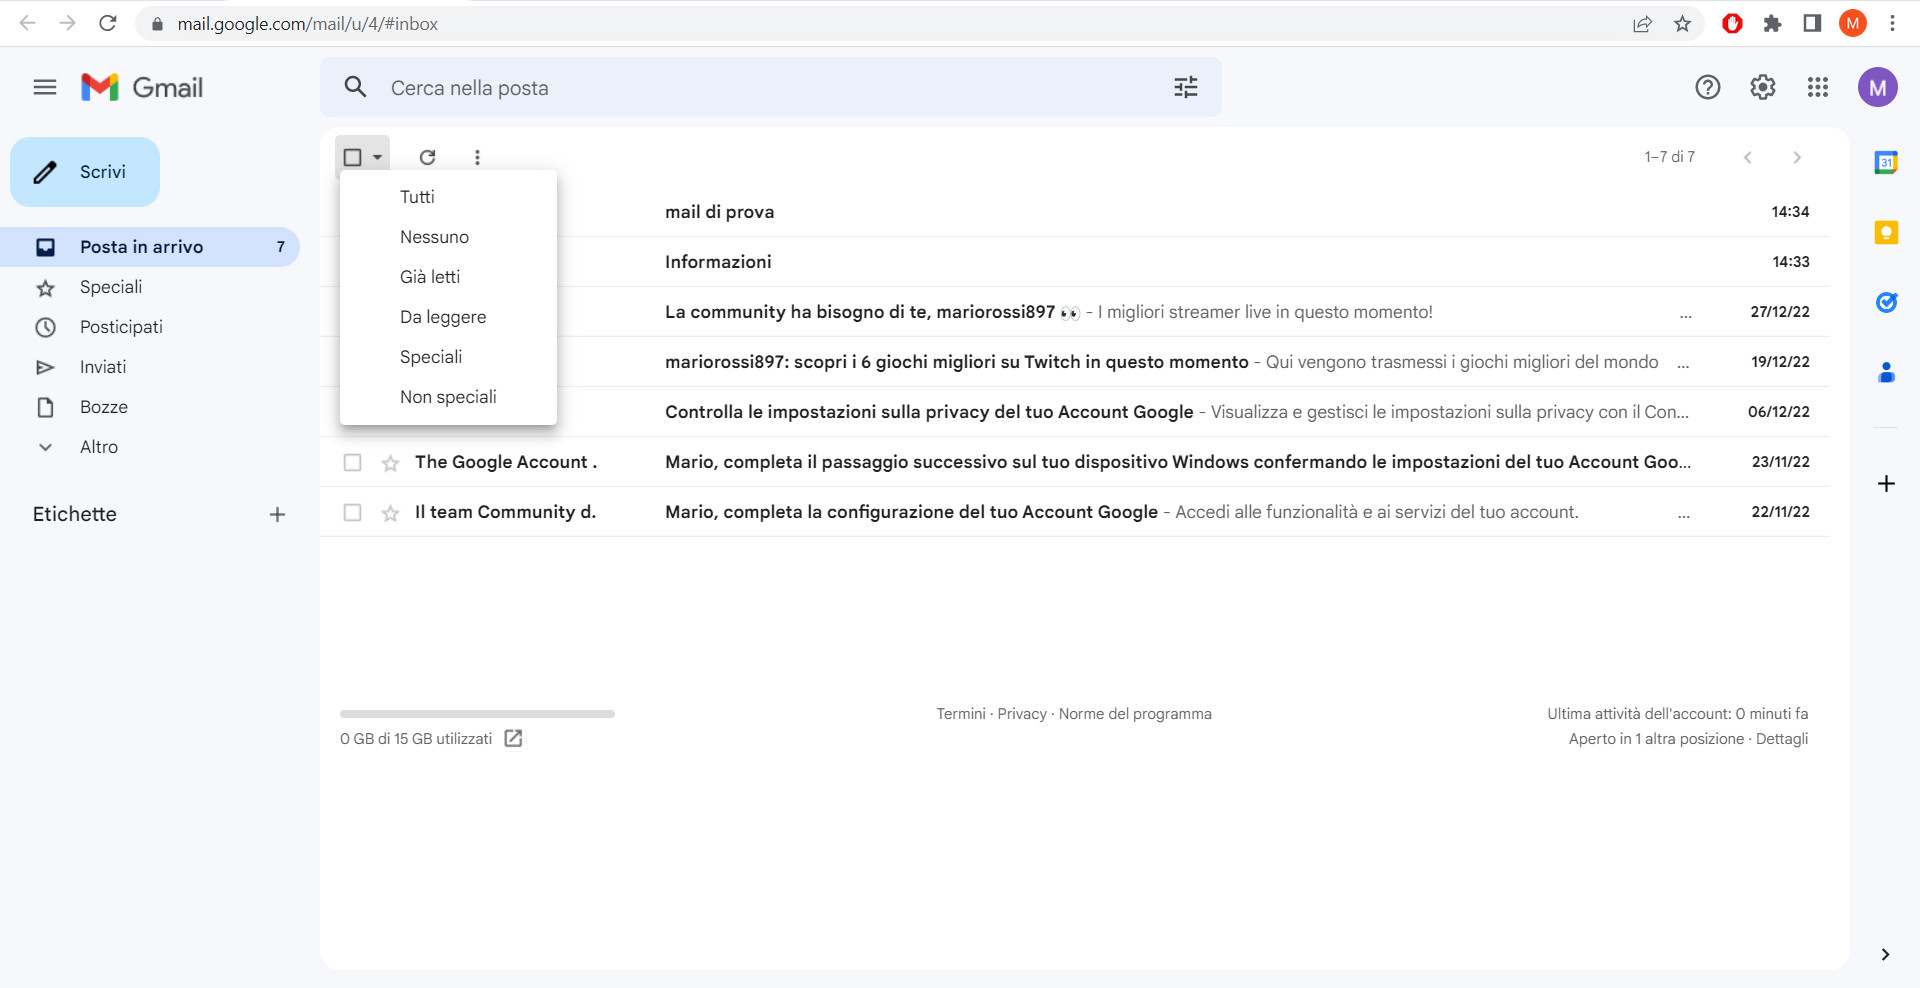This screenshot has height=988, width=1920.
Task: Click the Scrivi compose button
Action: click(x=85, y=171)
